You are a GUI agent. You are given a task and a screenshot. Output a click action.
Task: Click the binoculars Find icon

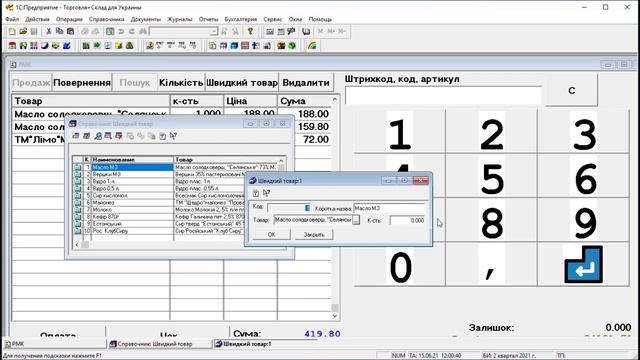[143, 31]
